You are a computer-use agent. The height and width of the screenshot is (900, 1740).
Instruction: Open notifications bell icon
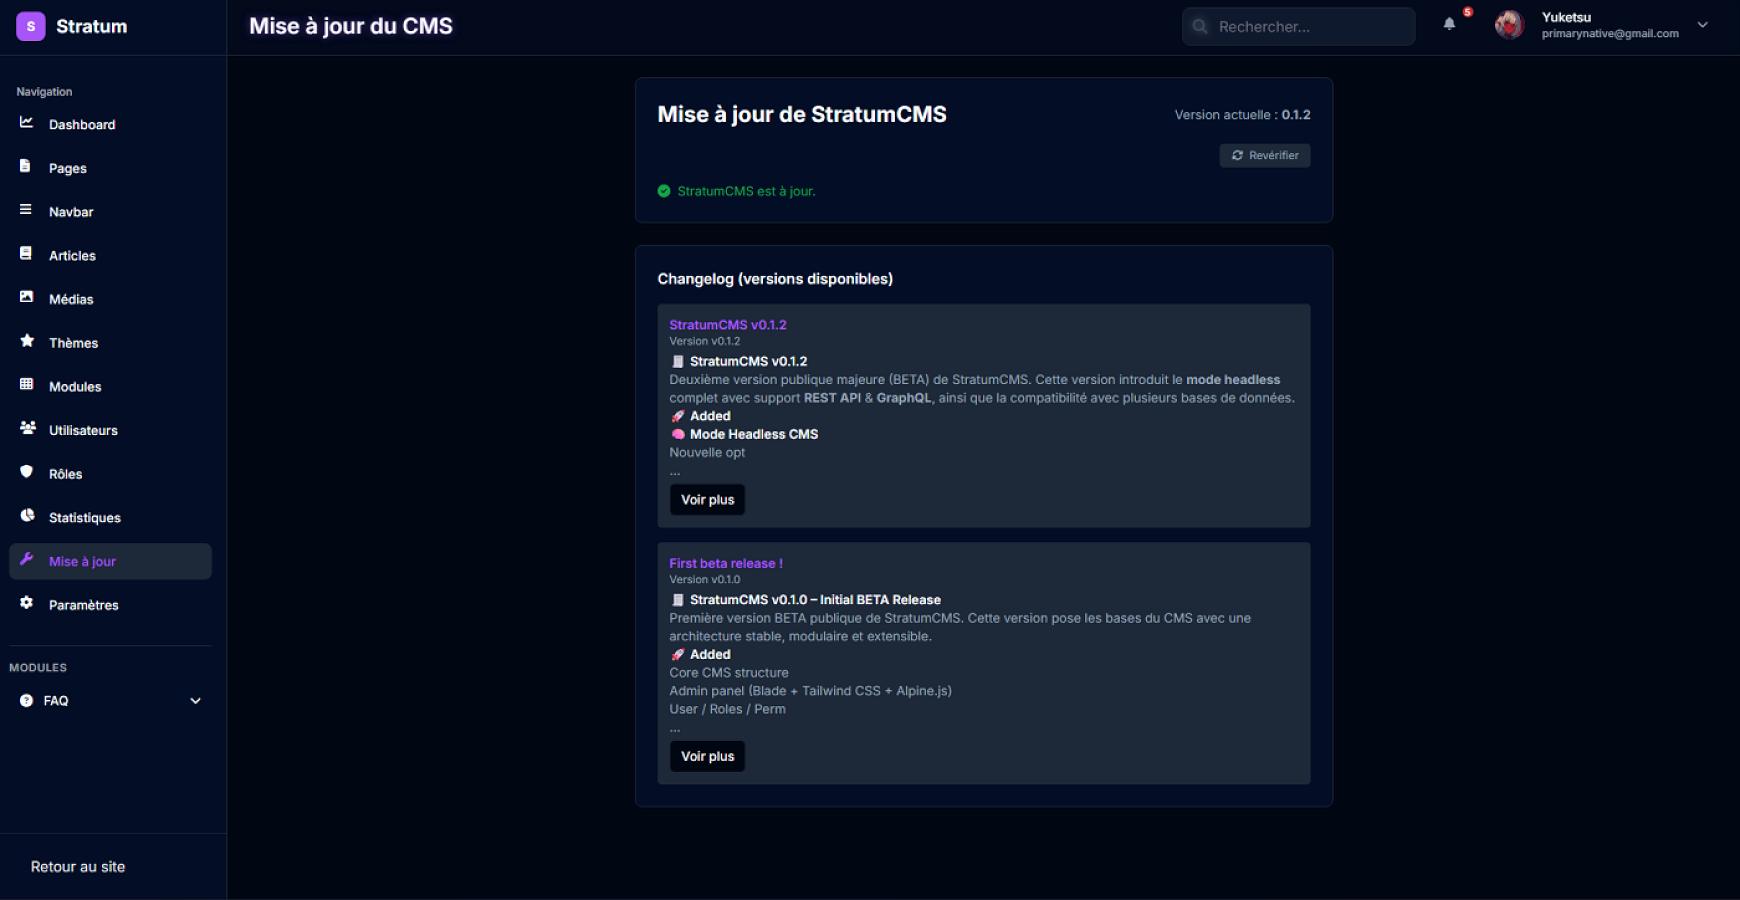click(1449, 25)
